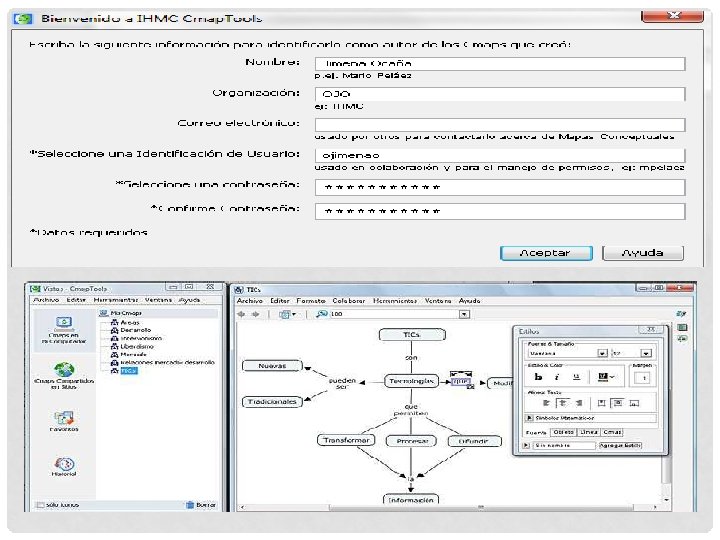Select the Nuevas concept node
720x540 pixels.
[x=272, y=366]
